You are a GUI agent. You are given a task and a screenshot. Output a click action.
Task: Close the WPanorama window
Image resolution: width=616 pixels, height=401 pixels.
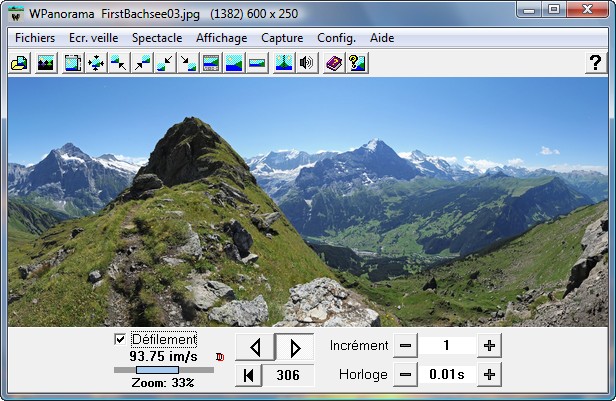pyautogui.click(x=588, y=10)
